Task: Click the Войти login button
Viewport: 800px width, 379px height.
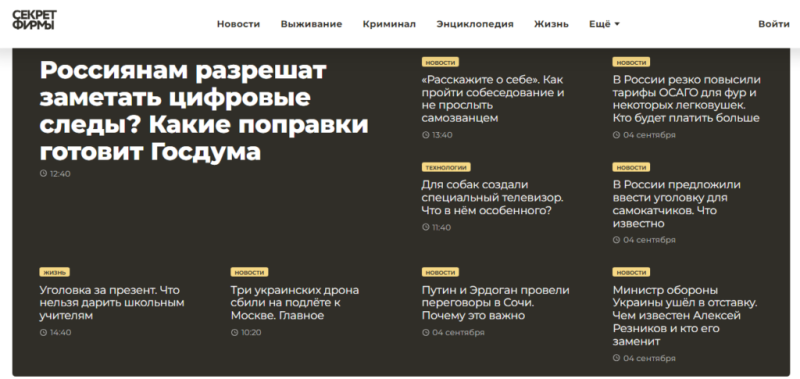Action: click(773, 24)
